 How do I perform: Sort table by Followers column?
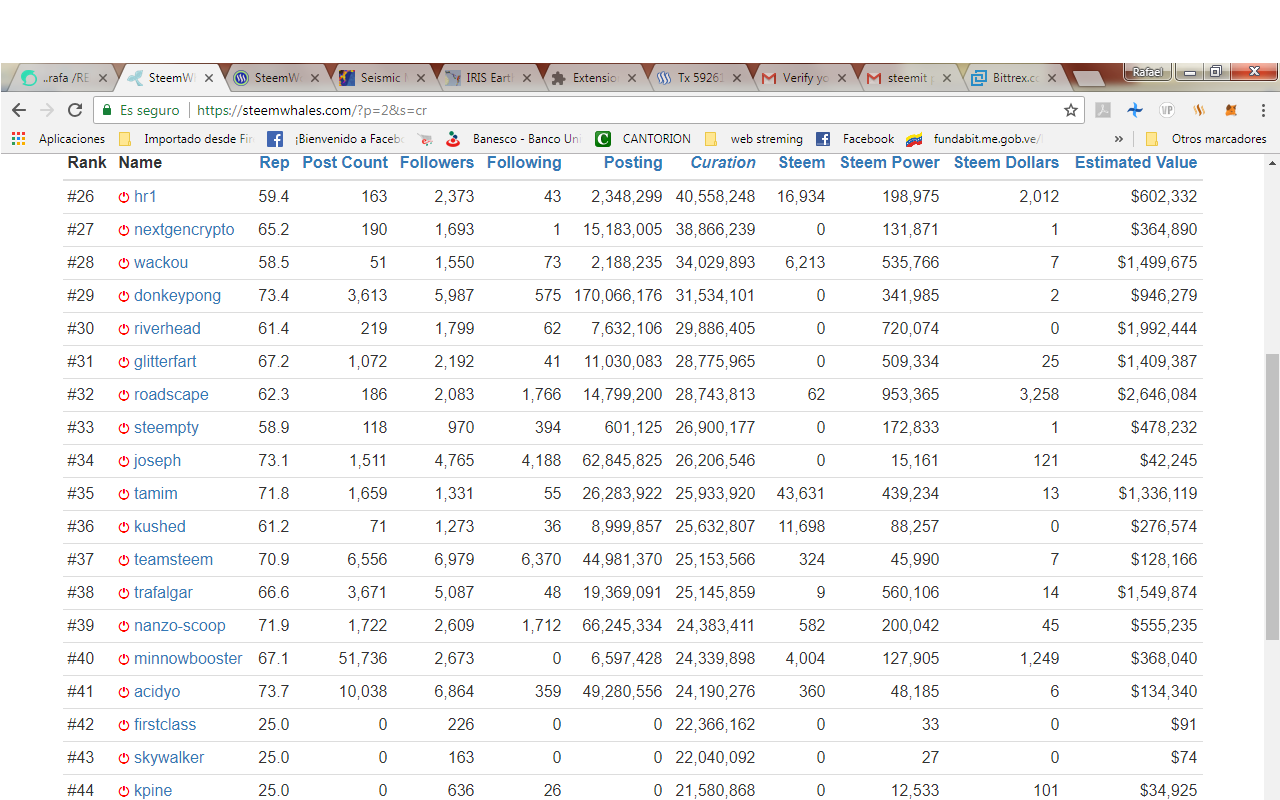[437, 163]
